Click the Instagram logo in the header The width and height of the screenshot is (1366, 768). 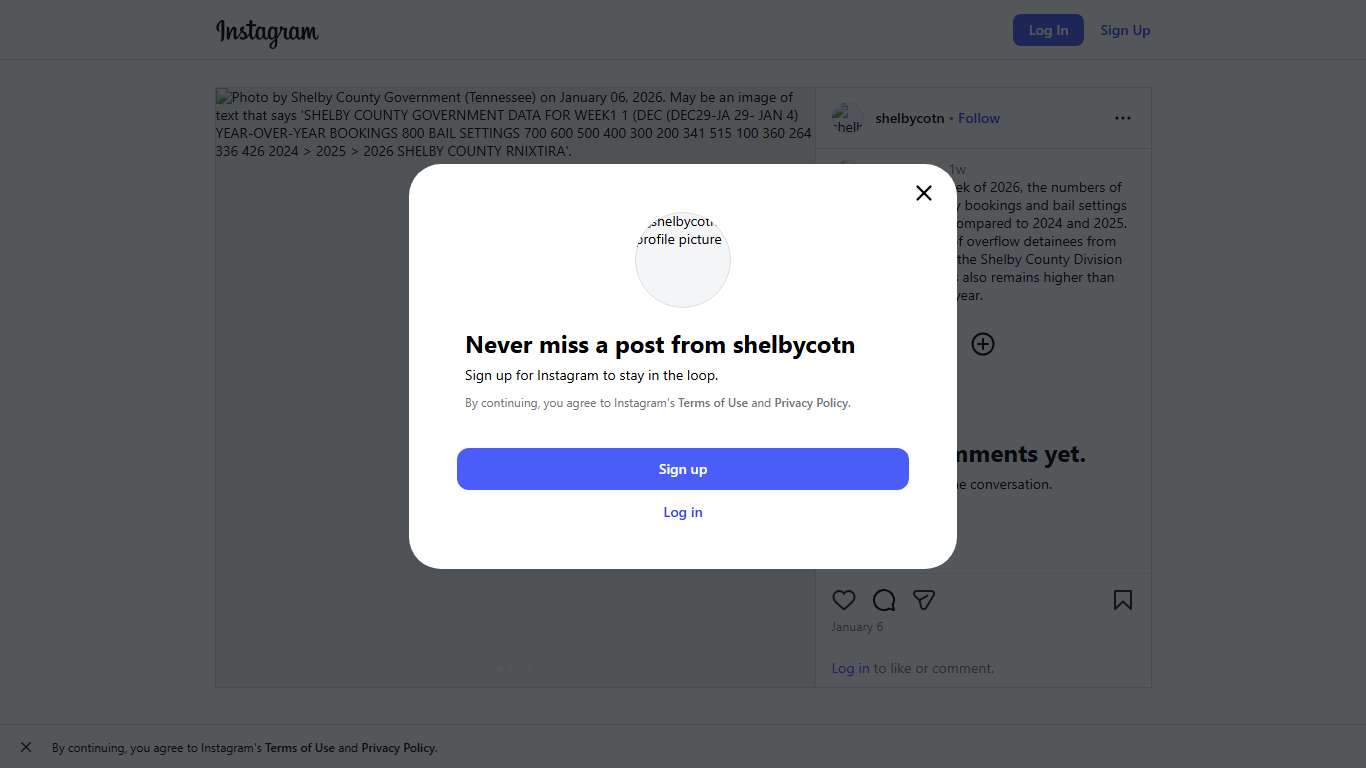(267, 31)
